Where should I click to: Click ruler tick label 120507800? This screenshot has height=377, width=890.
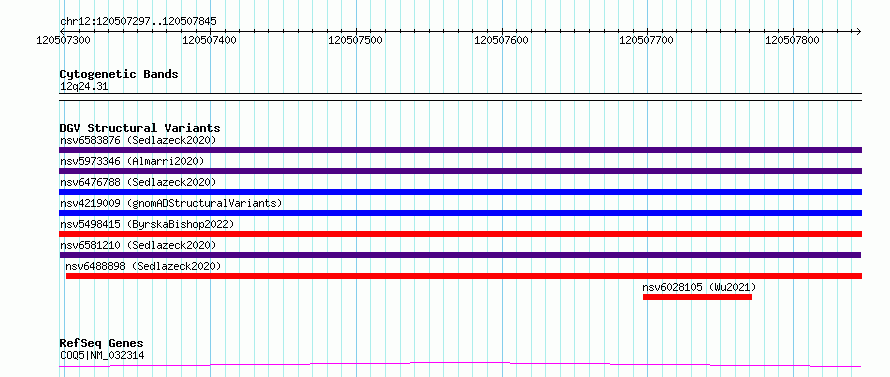792,40
